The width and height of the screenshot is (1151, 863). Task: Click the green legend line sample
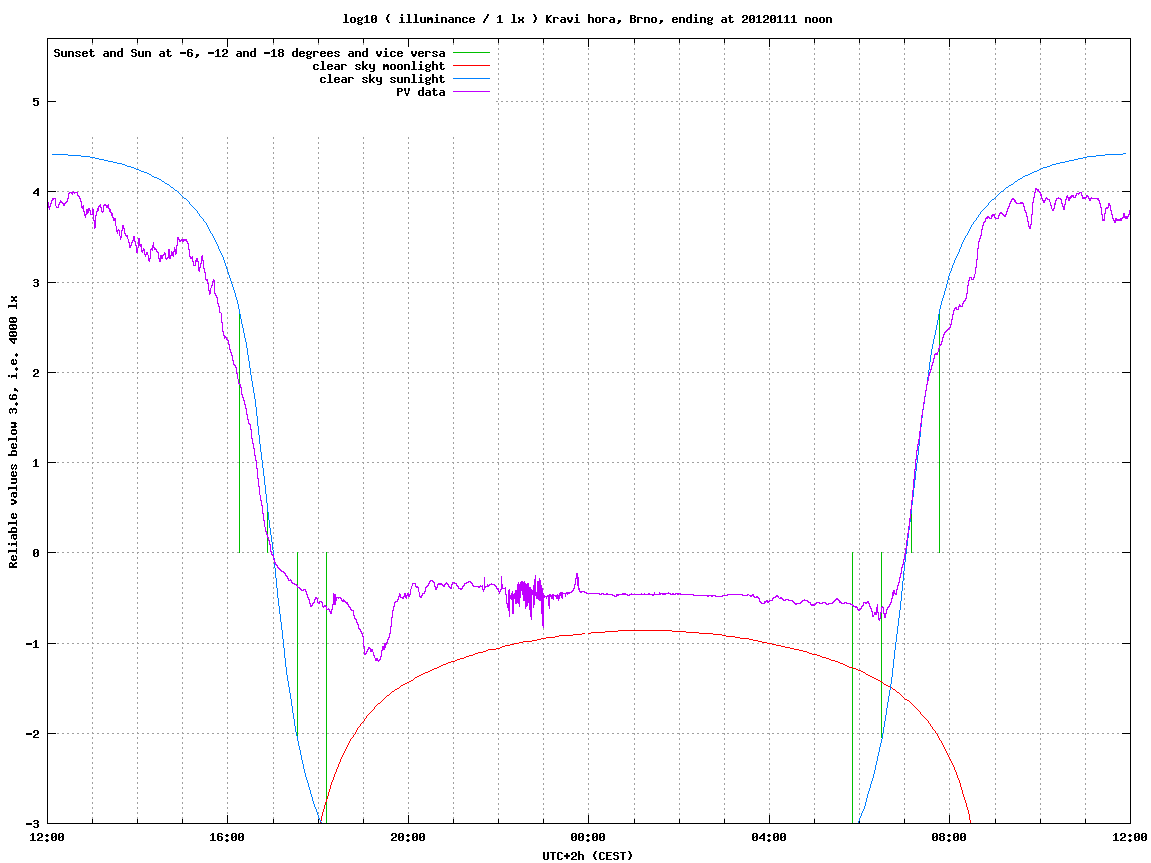(471, 53)
